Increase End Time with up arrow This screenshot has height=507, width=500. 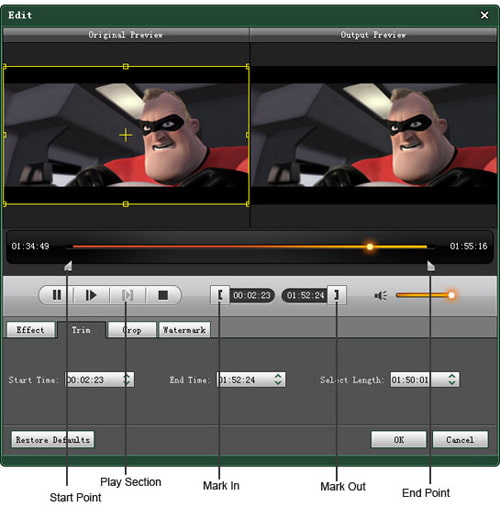(278, 376)
